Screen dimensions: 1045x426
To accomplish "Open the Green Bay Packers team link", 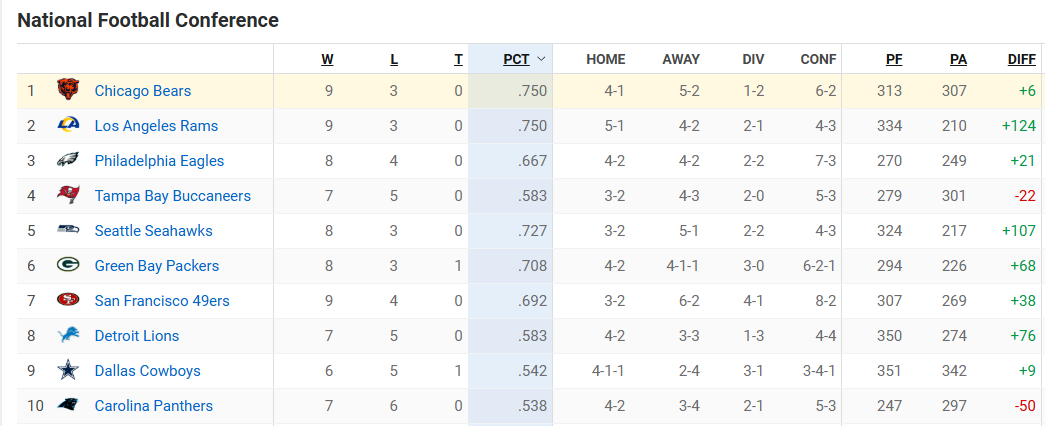I will [x=157, y=266].
